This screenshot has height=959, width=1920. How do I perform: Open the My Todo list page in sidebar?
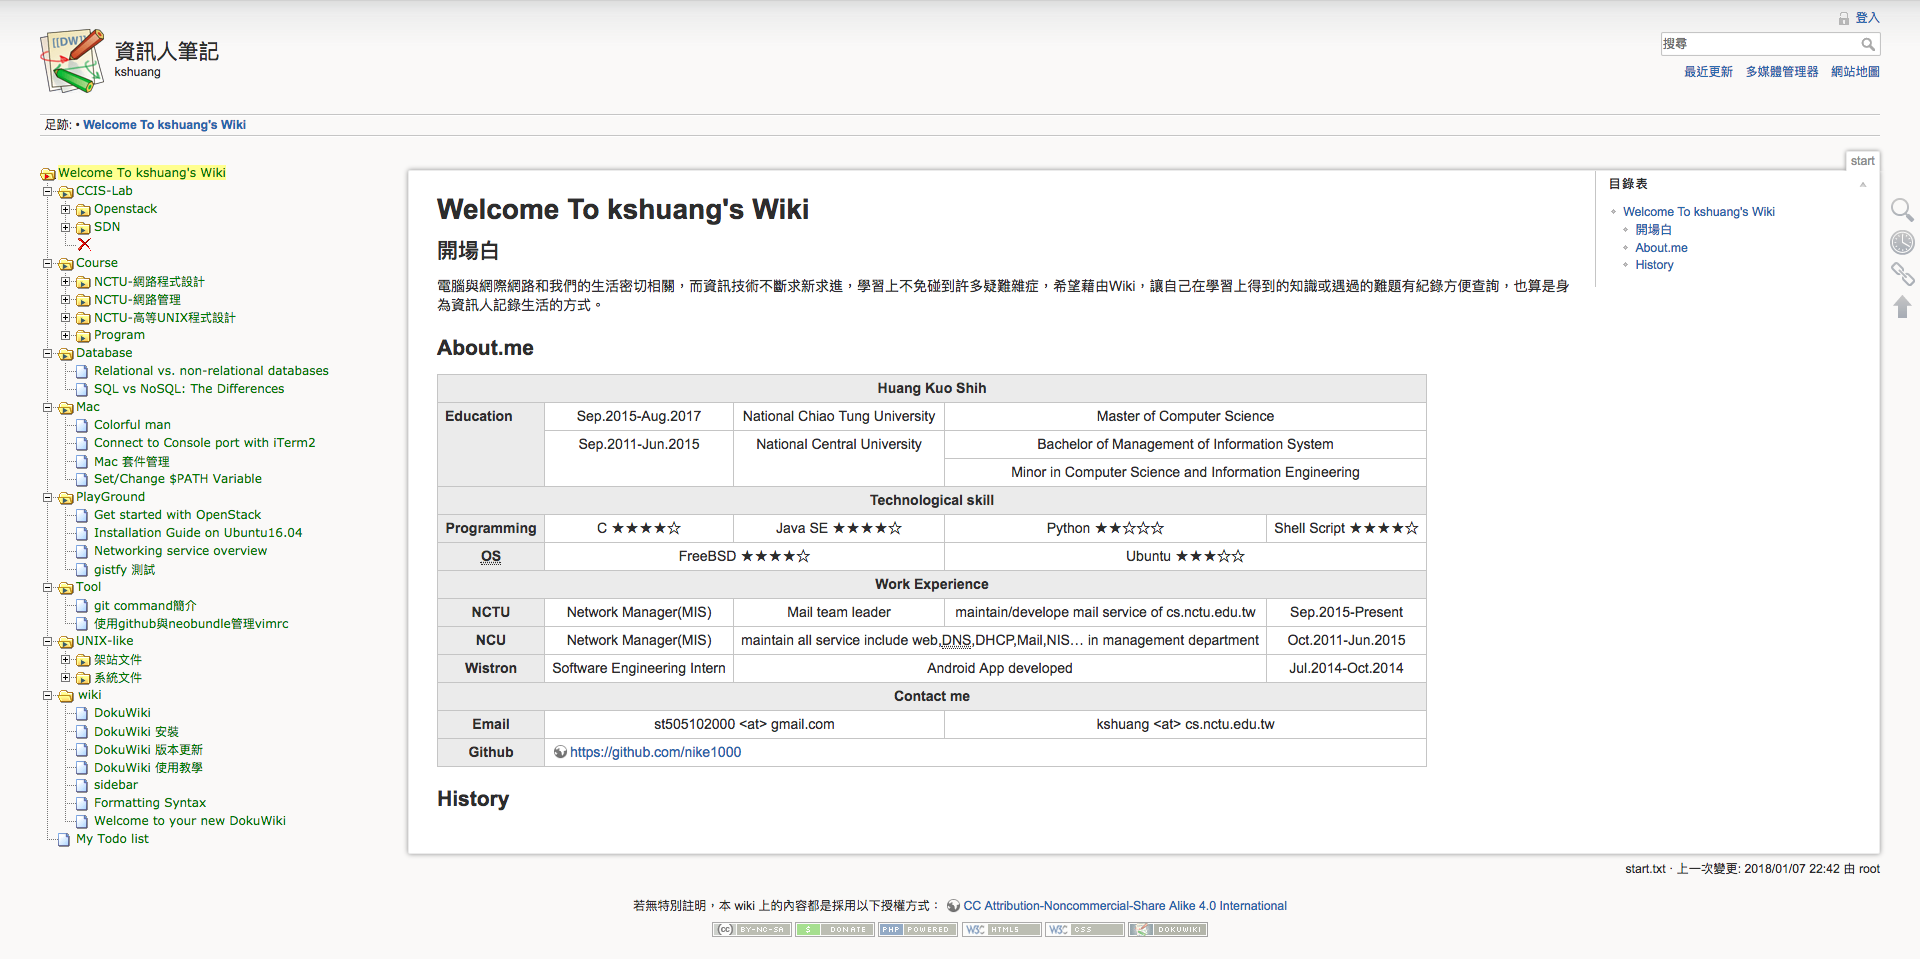point(112,839)
